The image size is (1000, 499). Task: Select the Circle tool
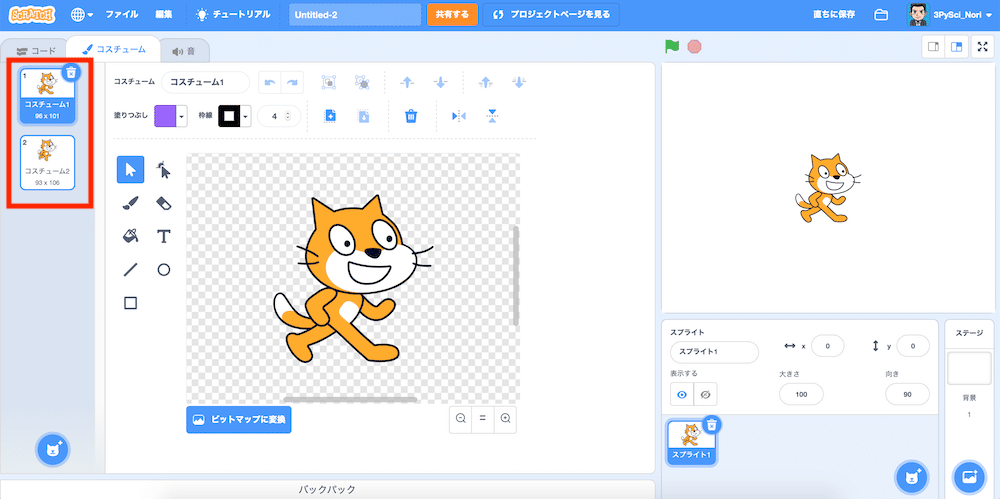click(x=164, y=269)
